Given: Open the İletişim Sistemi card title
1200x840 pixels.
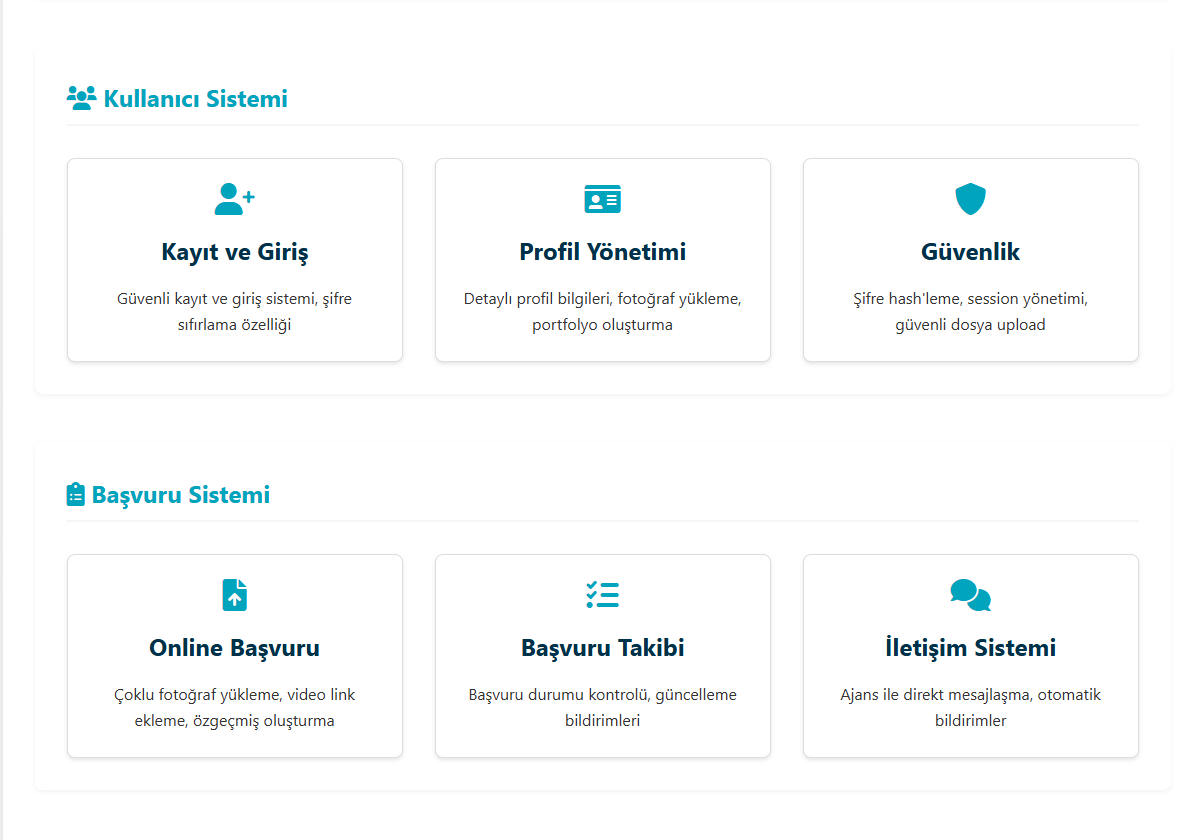Looking at the screenshot, I should (x=970, y=648).
